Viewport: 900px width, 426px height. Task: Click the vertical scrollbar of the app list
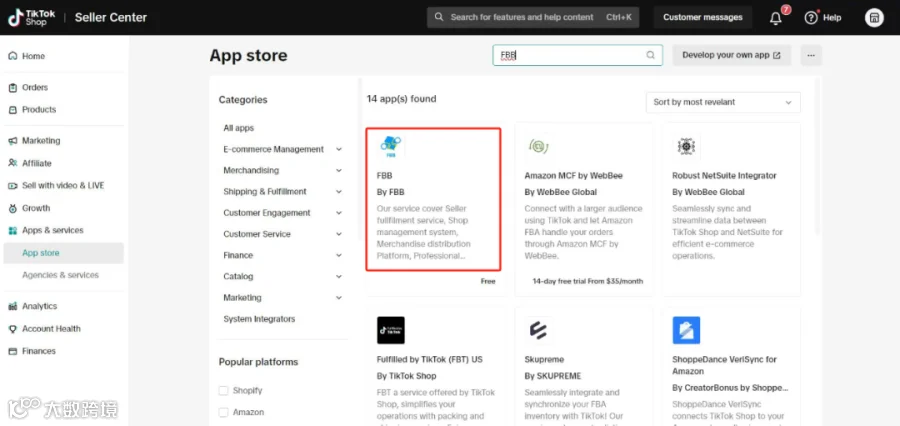[x=818, y=155]
